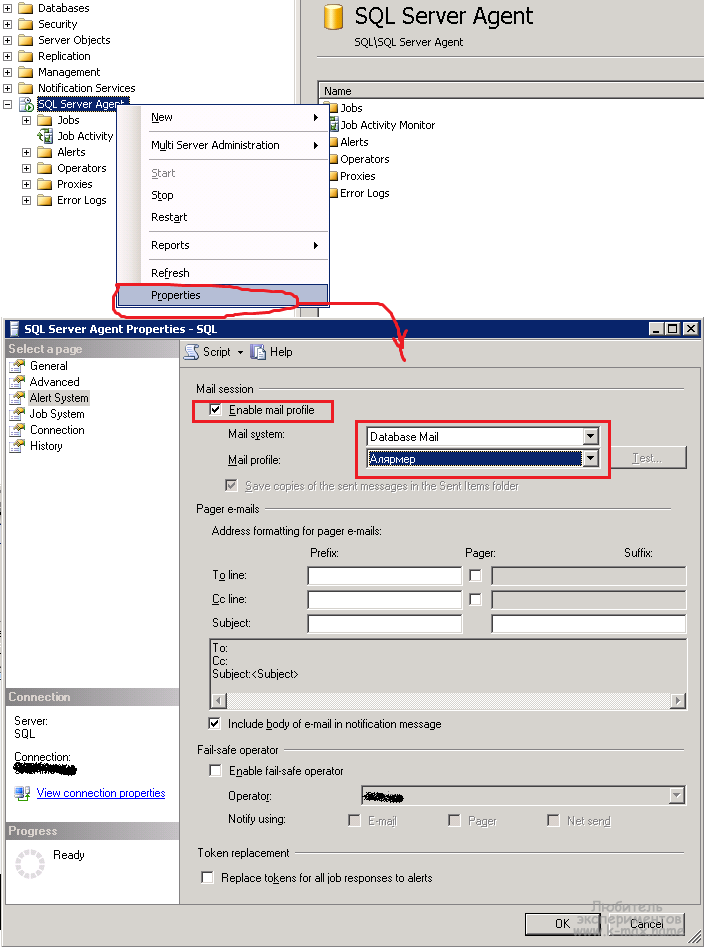Viewport: 704px width, 948px height.
Task: Enable fail-safe operator checkbox
Action: click(215, 770)
